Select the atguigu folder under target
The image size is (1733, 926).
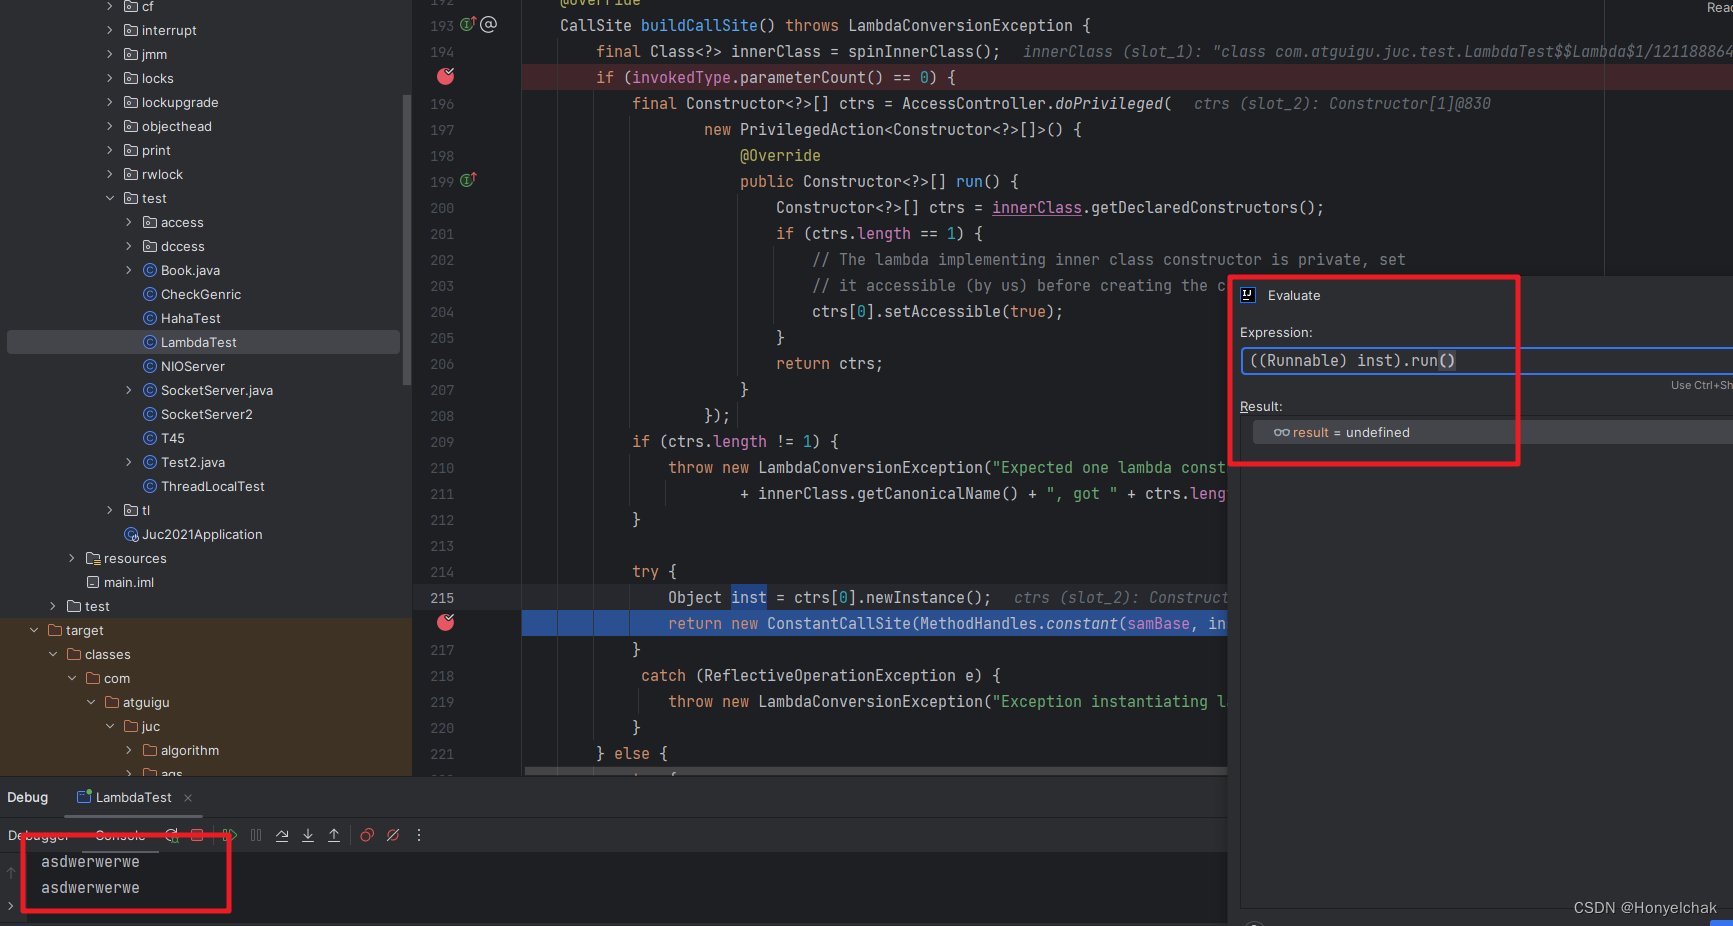click(146, 702)
